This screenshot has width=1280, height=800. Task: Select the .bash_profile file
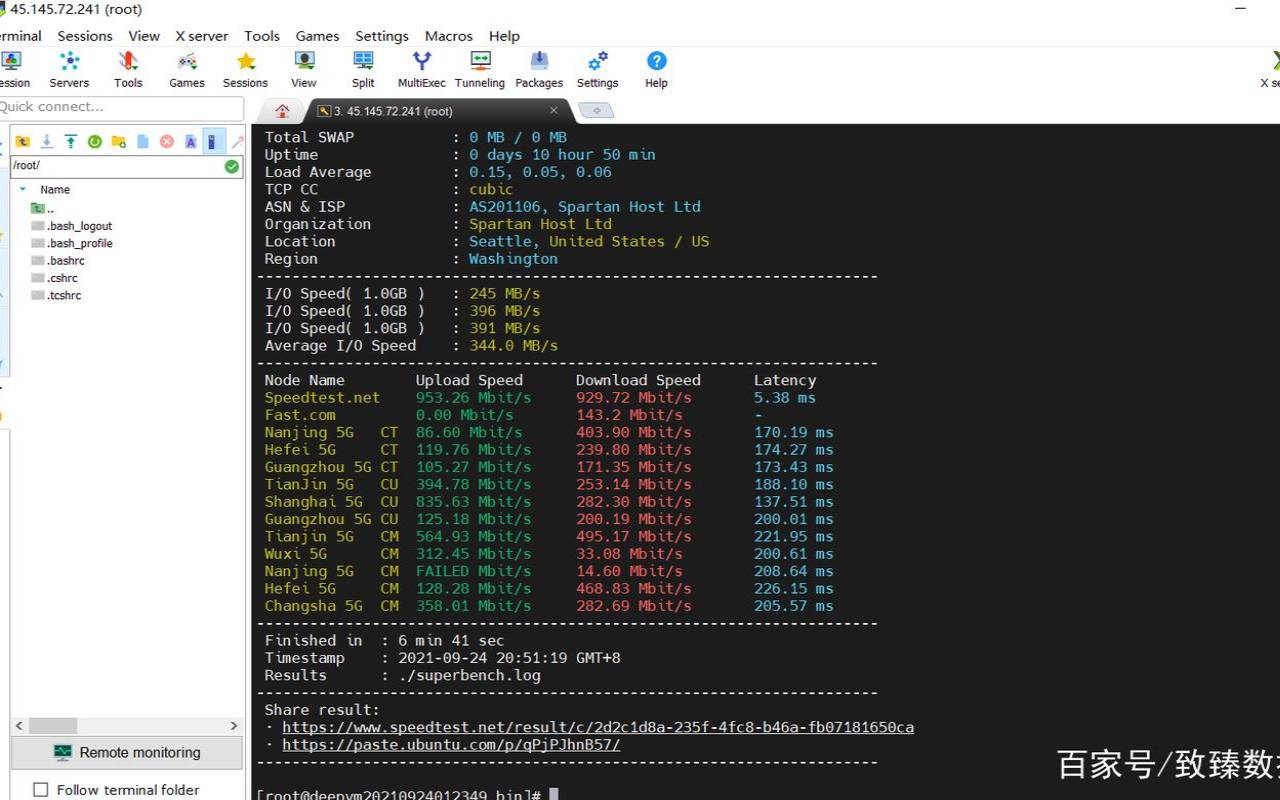click(72, 243)
